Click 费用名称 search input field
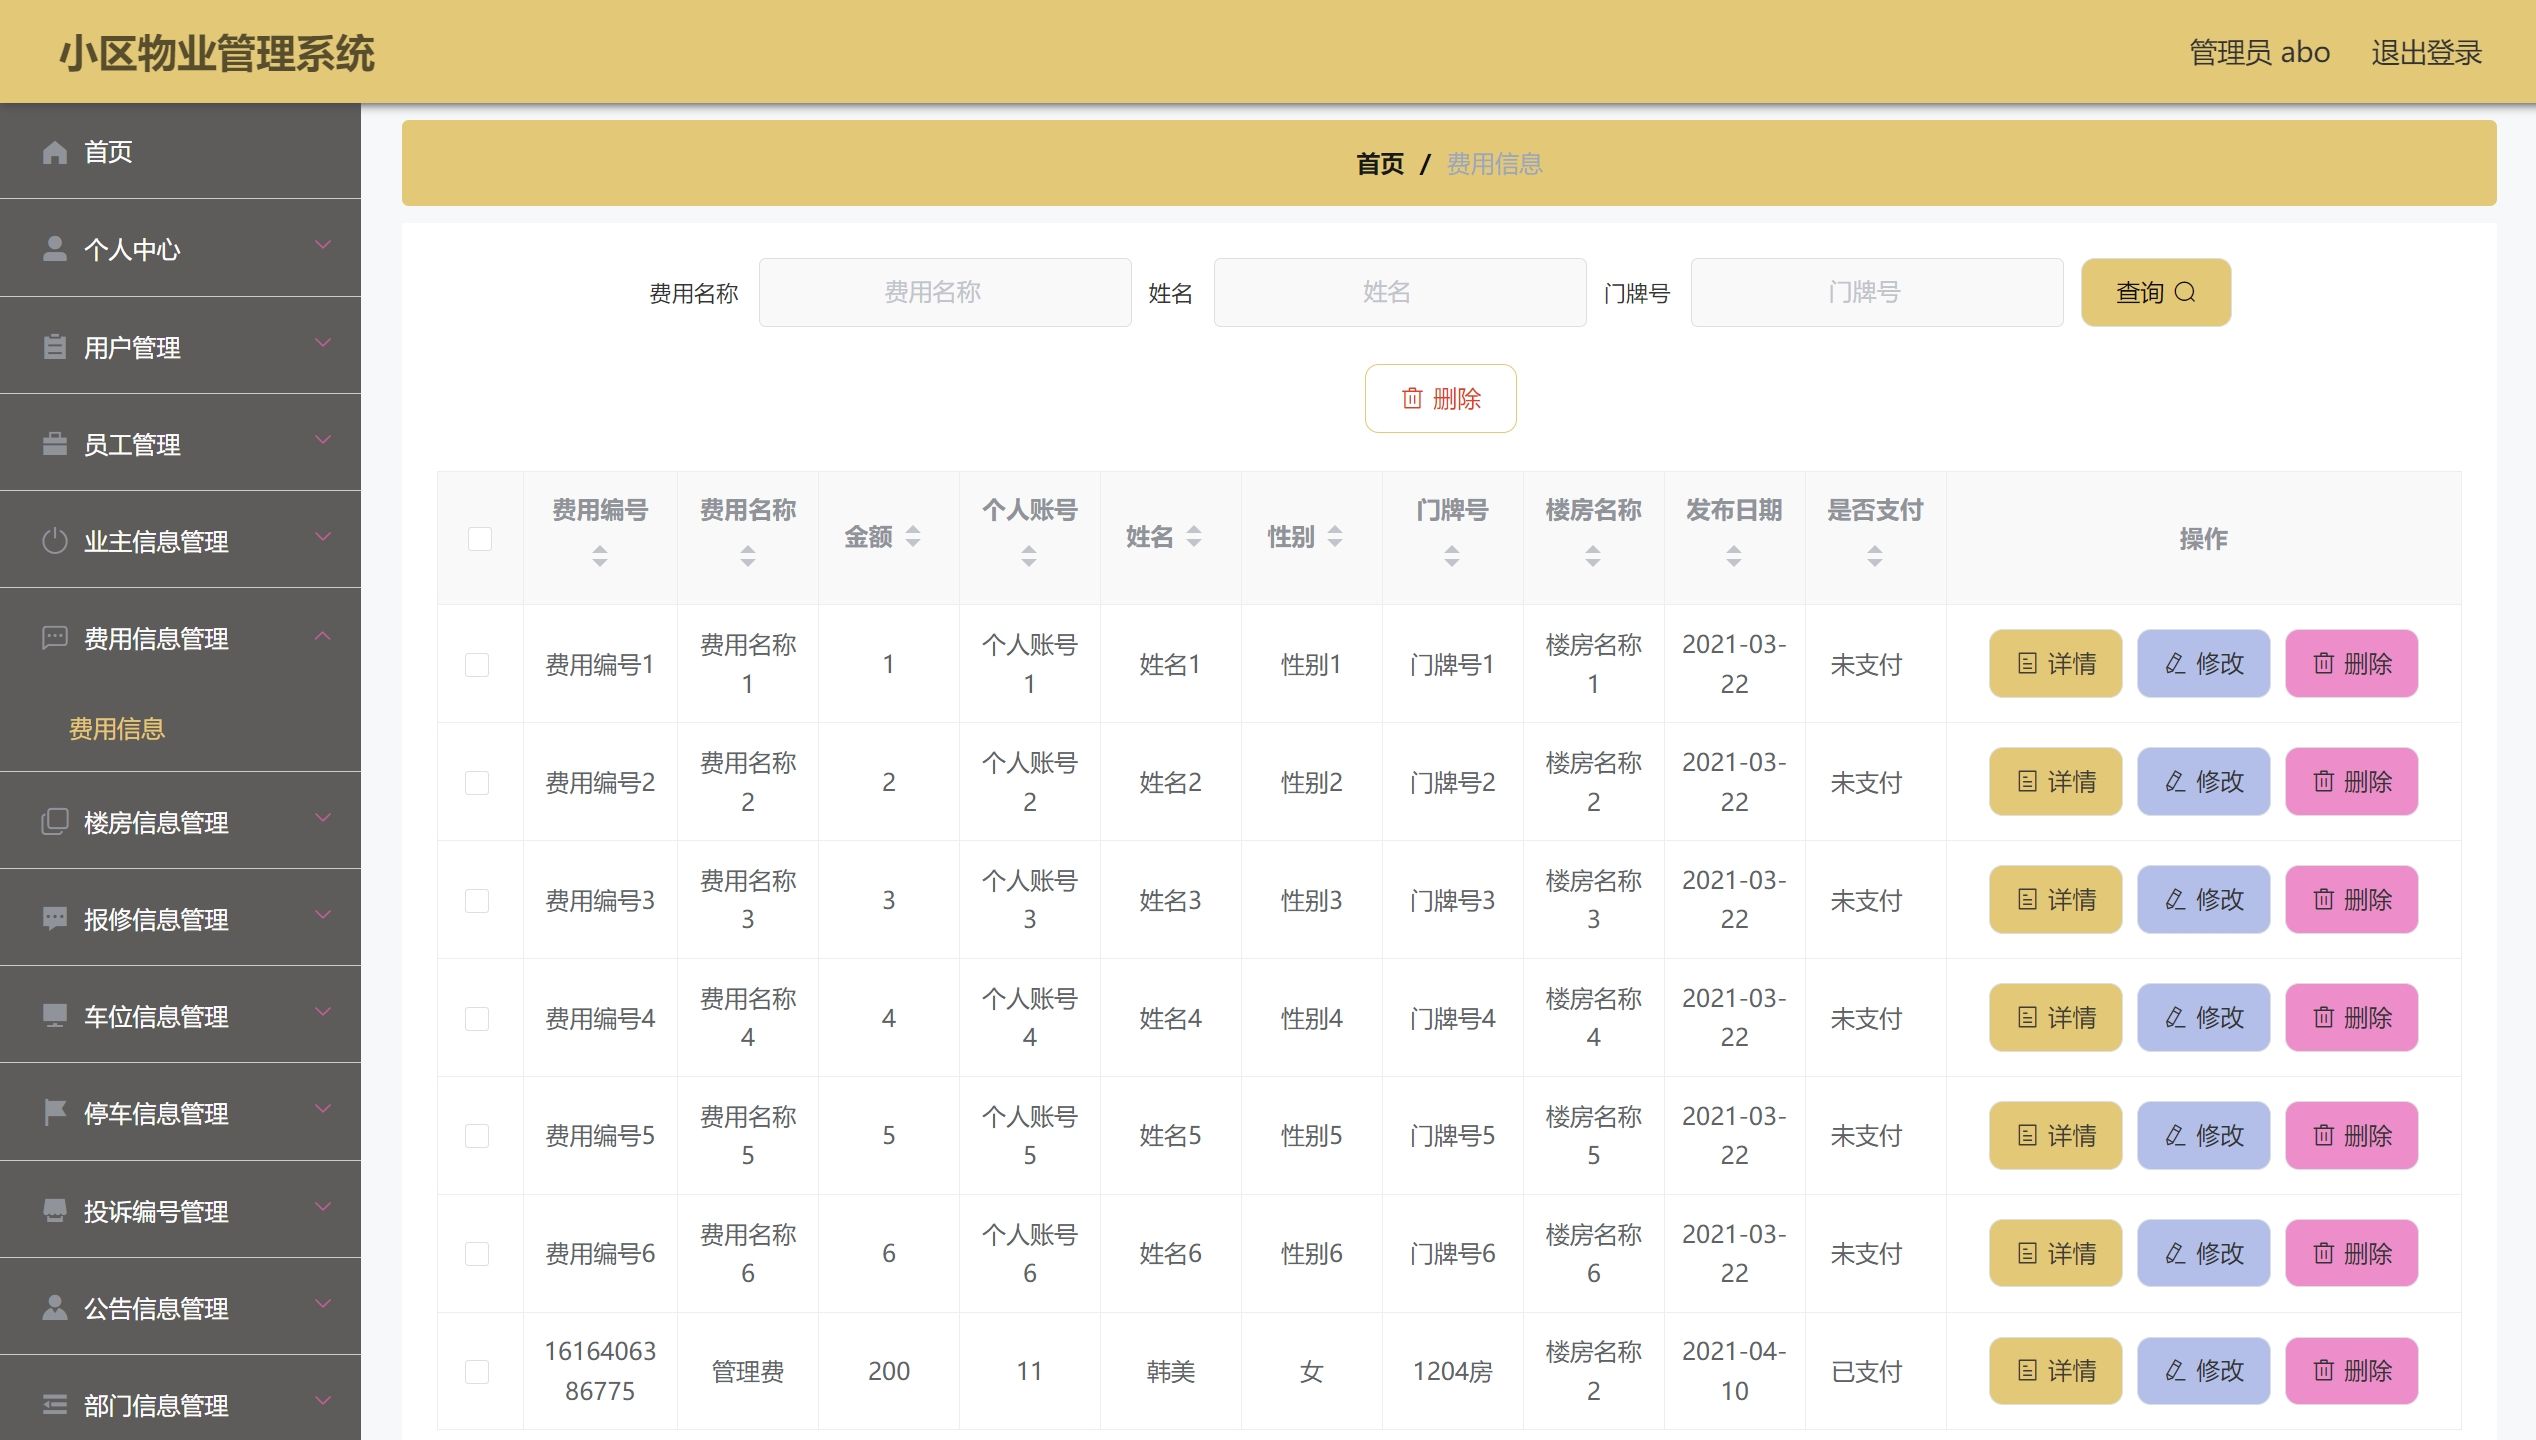 click(x=935, y=293)
